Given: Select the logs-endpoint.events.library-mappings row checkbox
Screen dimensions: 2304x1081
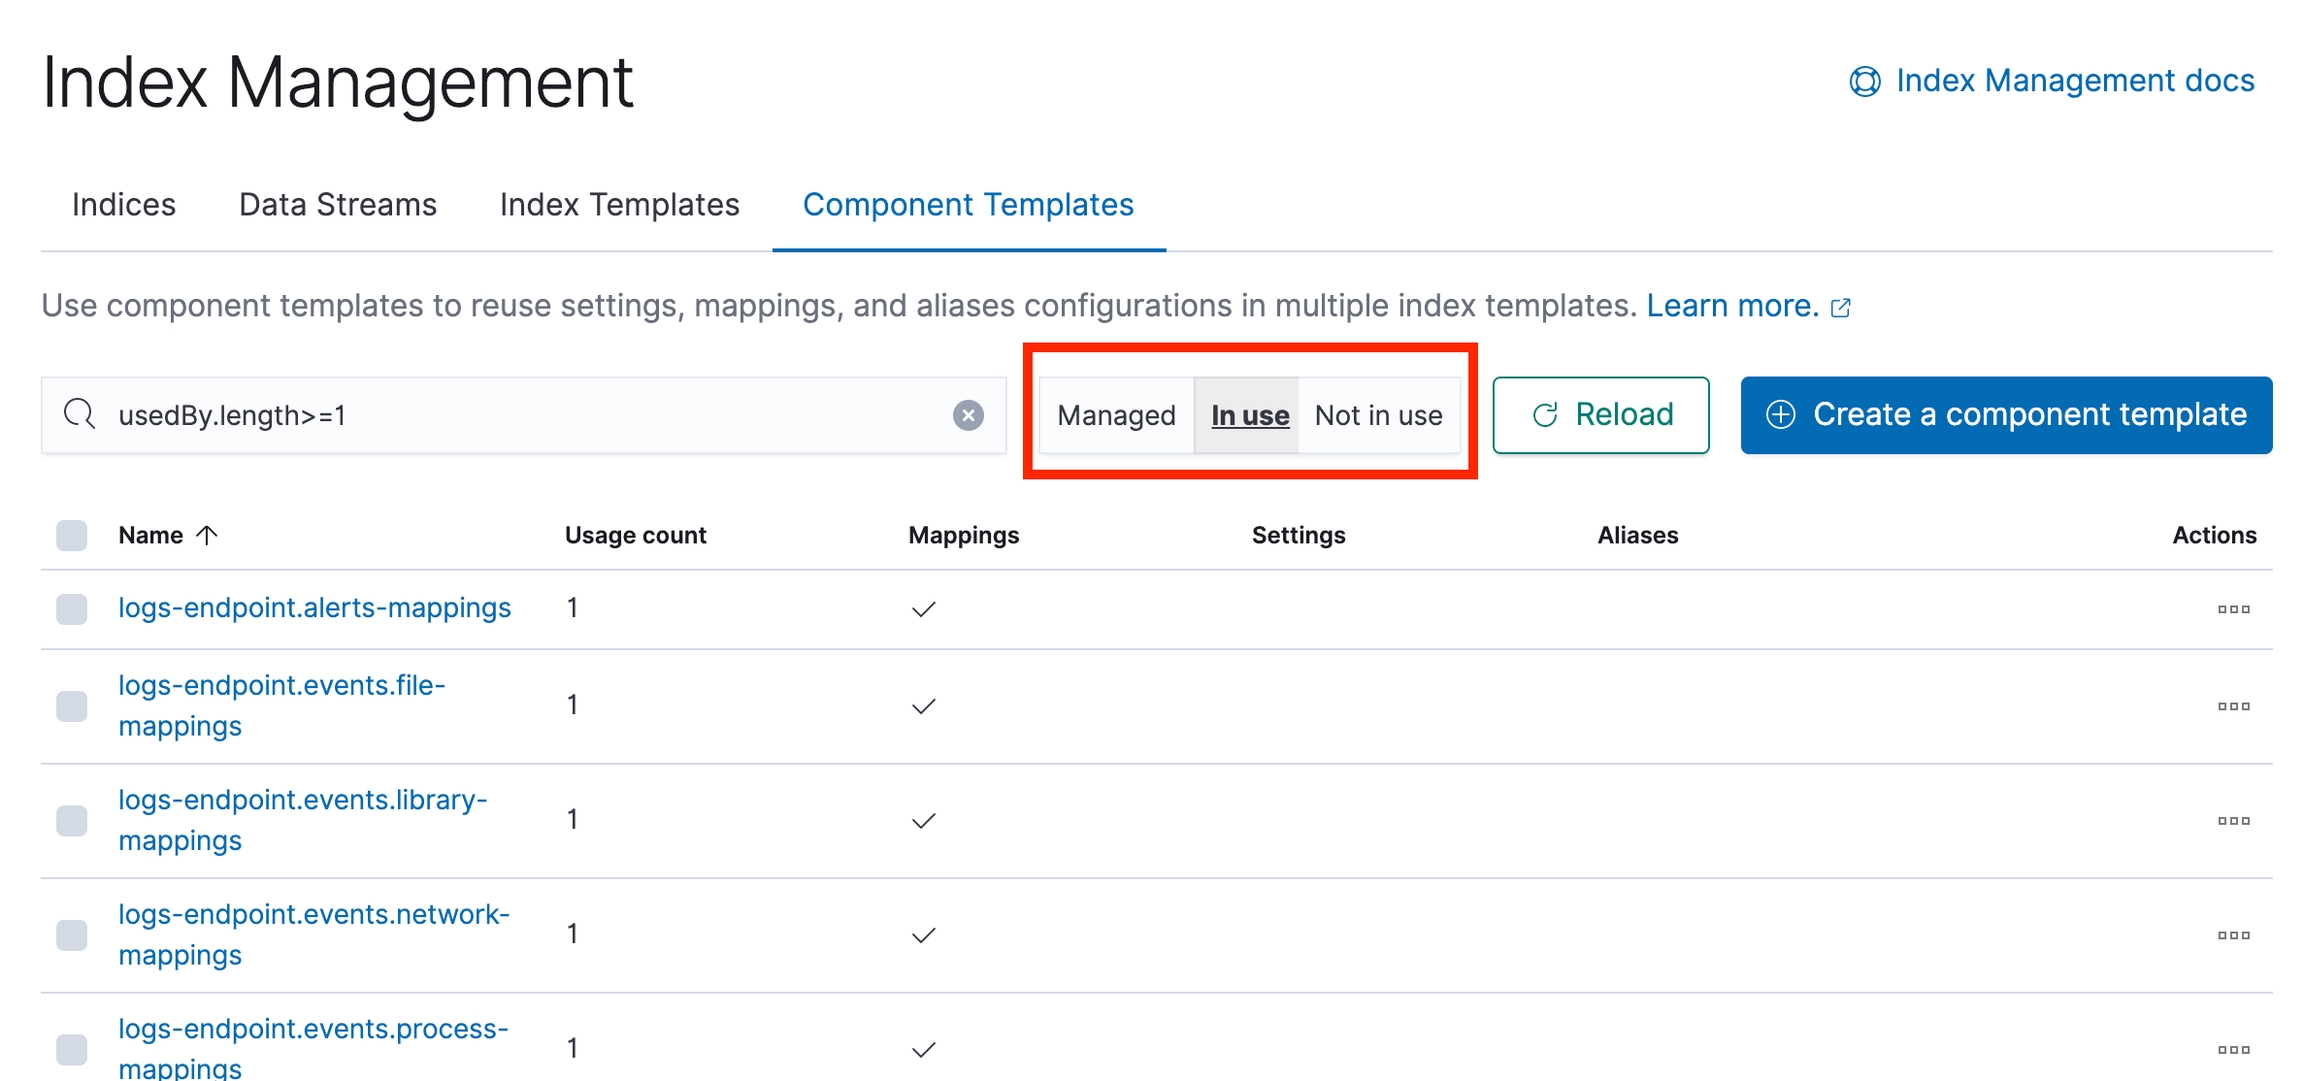Looking at the screenshot, I should (72, 820).
